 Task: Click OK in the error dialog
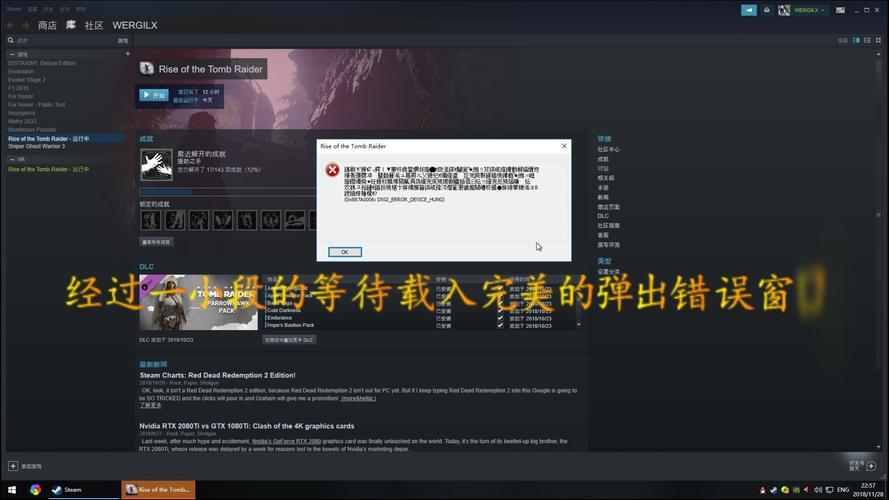(345, 252)
